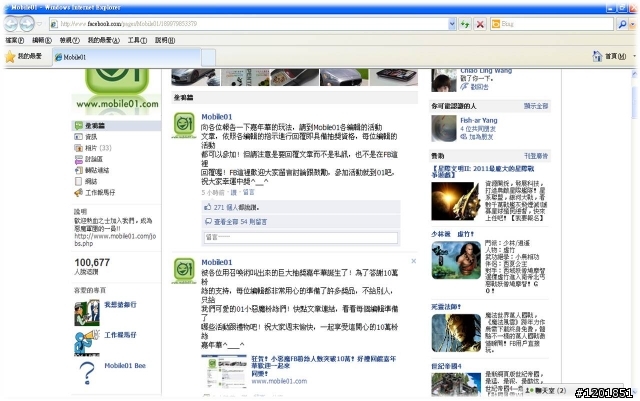The width and height of the screenshot is (640, 401).
Task: Open the 少林派 虛竹 ad title
Action: 453,234
